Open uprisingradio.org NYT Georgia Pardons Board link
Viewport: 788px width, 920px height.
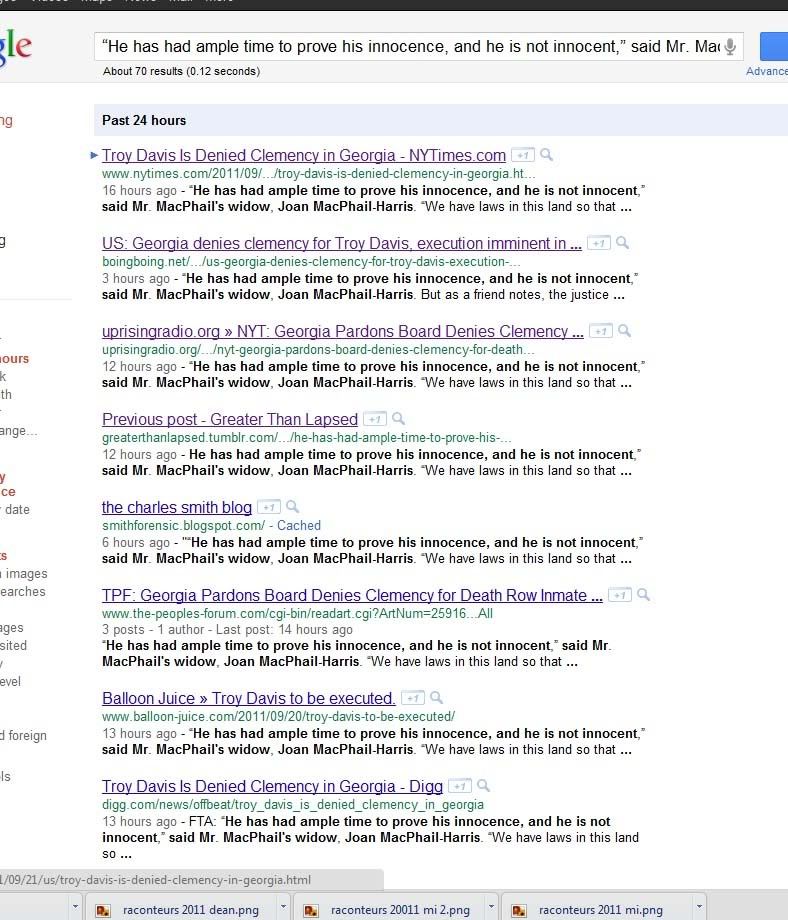pyautogui.click(x=343, y=332)
